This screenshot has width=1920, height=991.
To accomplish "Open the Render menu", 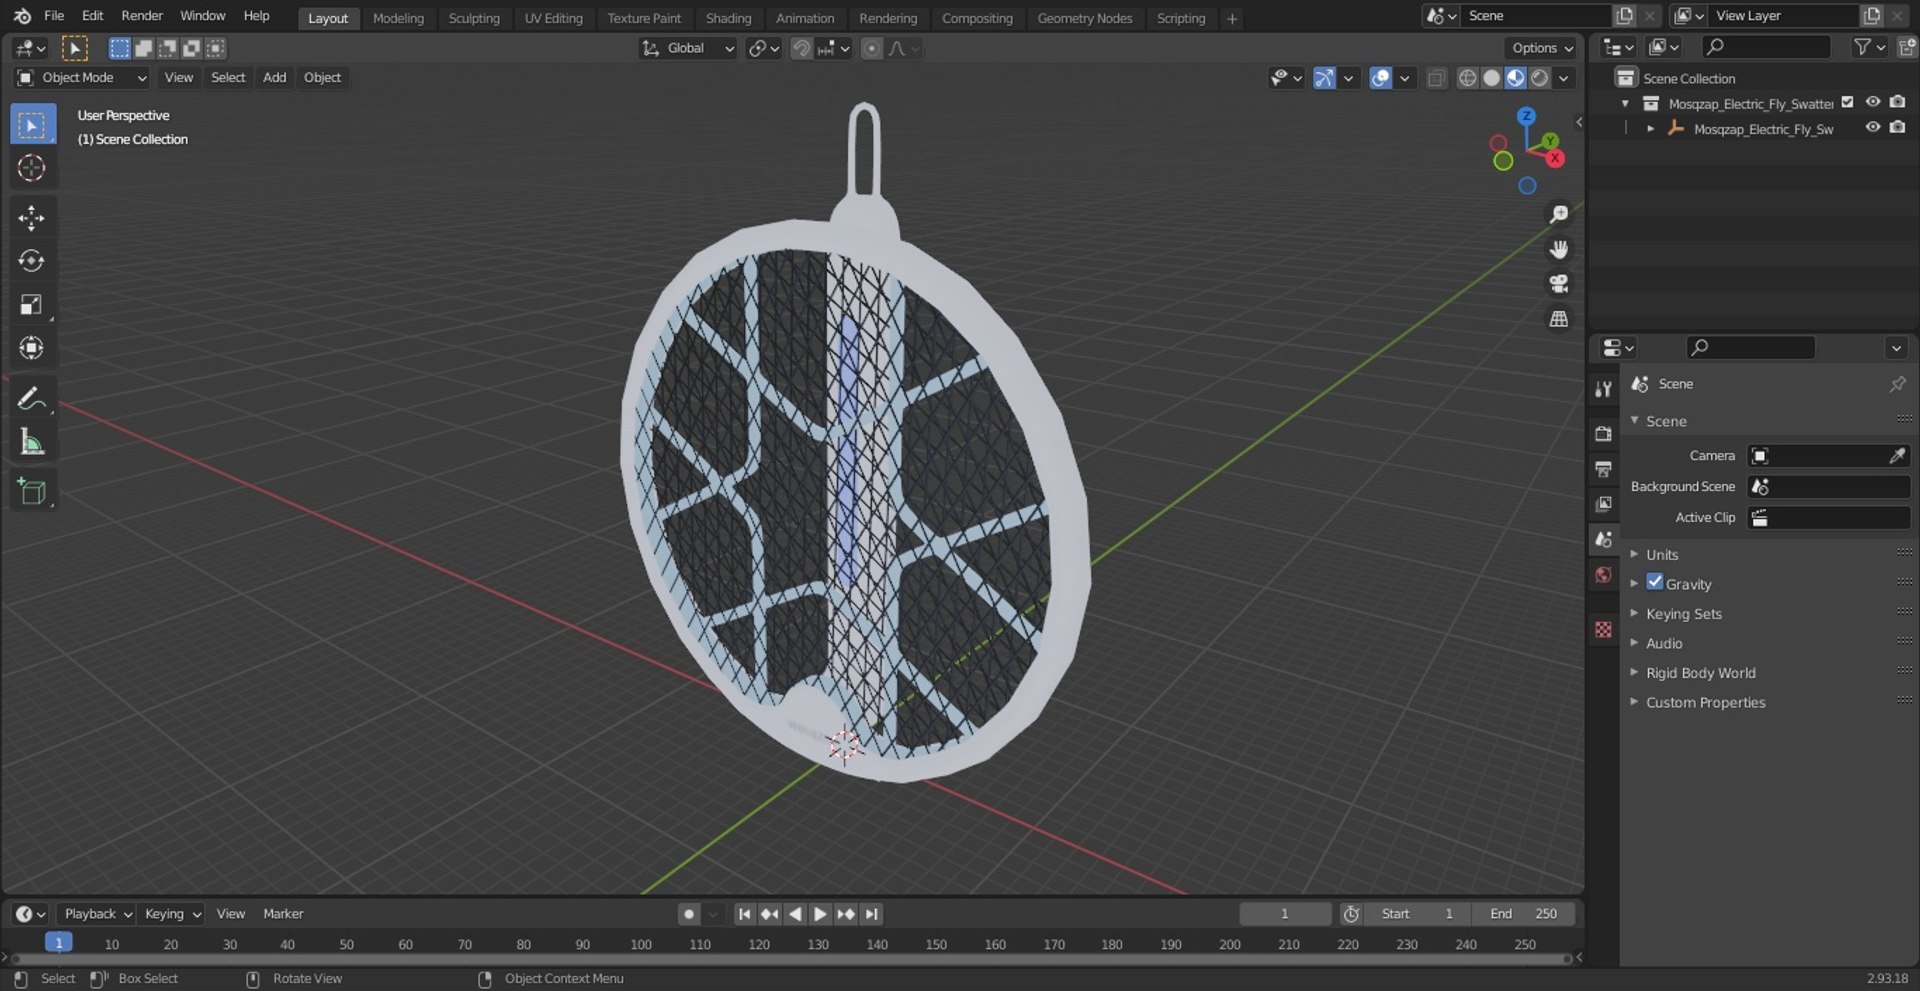I will click(x=142, y=15).
